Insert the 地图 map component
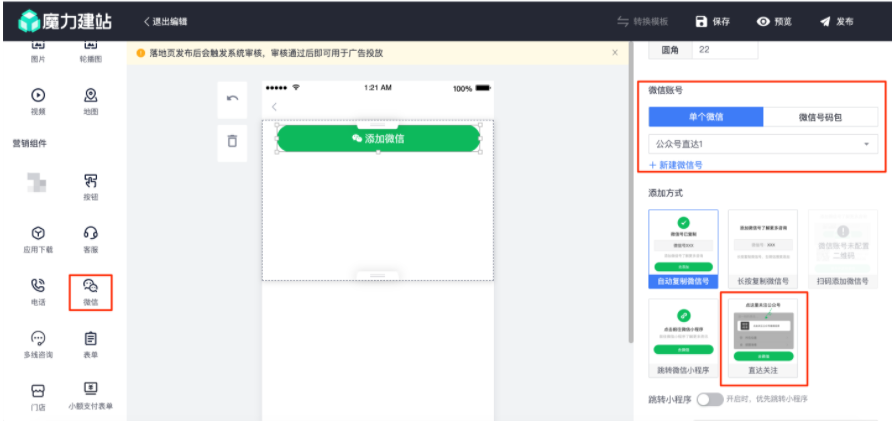The image size is (896, 424). click(90, 100)
